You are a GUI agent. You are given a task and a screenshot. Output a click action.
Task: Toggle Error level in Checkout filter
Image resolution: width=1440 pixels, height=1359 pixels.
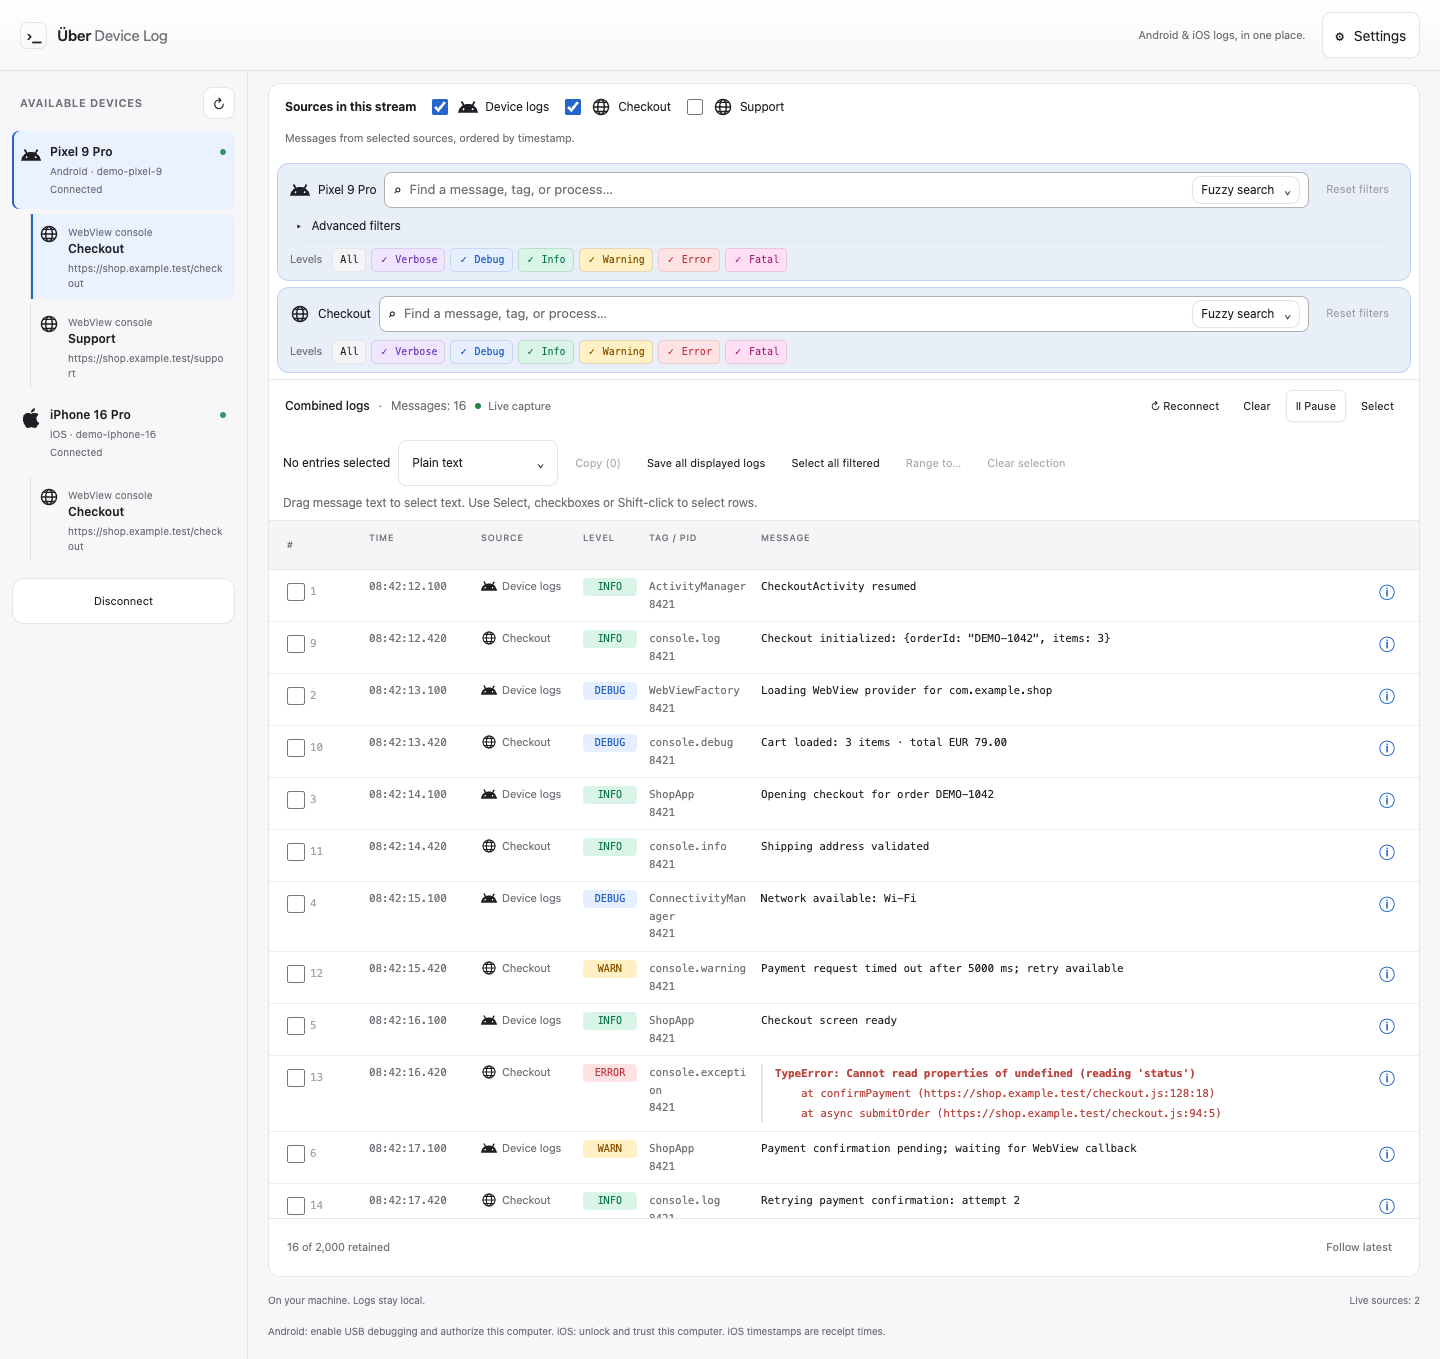tap(689, 352)
